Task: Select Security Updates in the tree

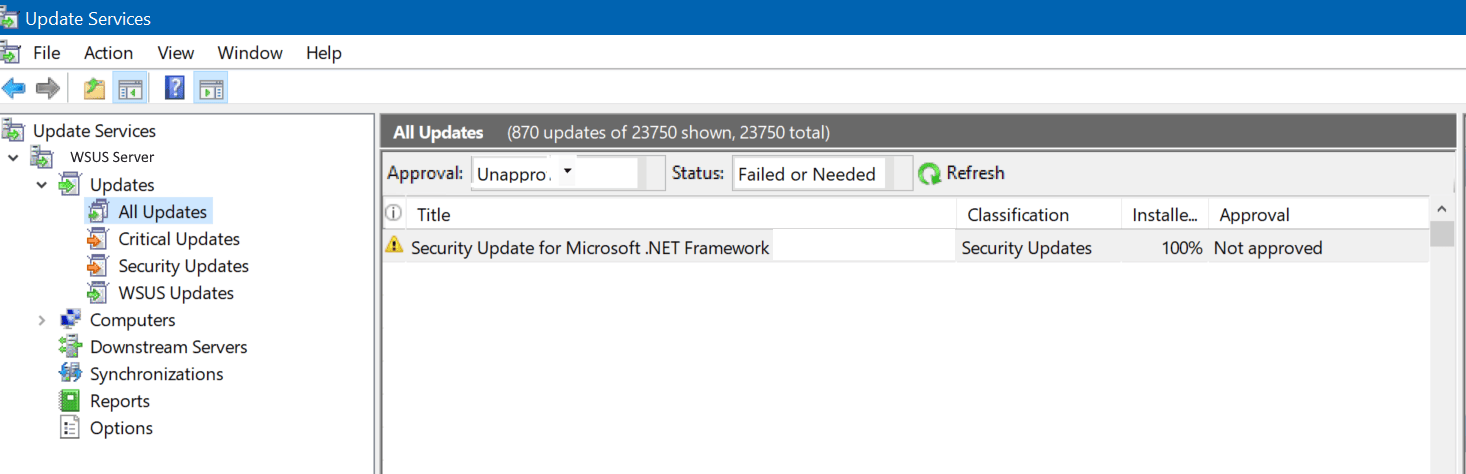Action: (x=183, y=266)
